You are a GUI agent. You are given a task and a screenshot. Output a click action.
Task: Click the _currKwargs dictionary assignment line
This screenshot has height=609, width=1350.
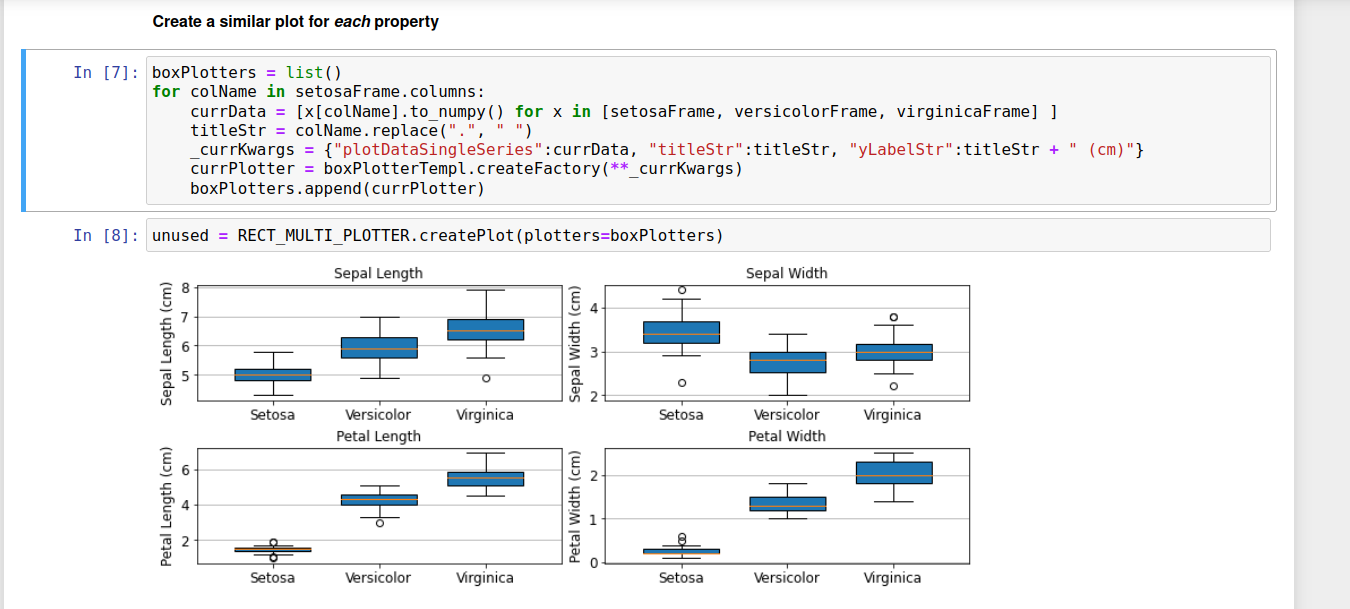tap(667, 150)
